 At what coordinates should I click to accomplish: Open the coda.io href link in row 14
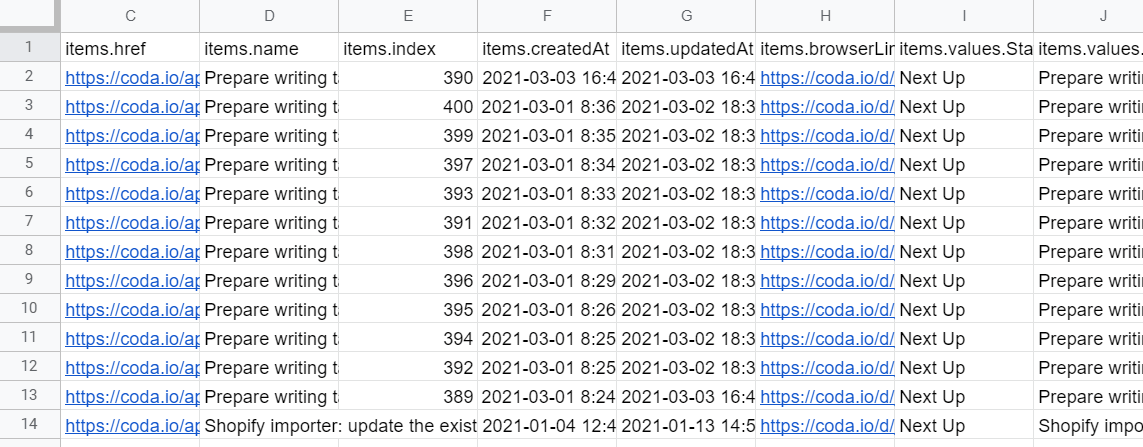point(132,426)
